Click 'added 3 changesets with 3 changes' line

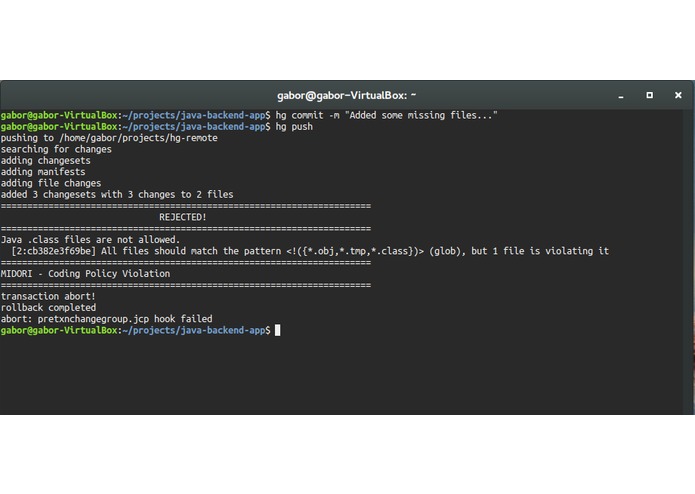click(x=117, y=194)
